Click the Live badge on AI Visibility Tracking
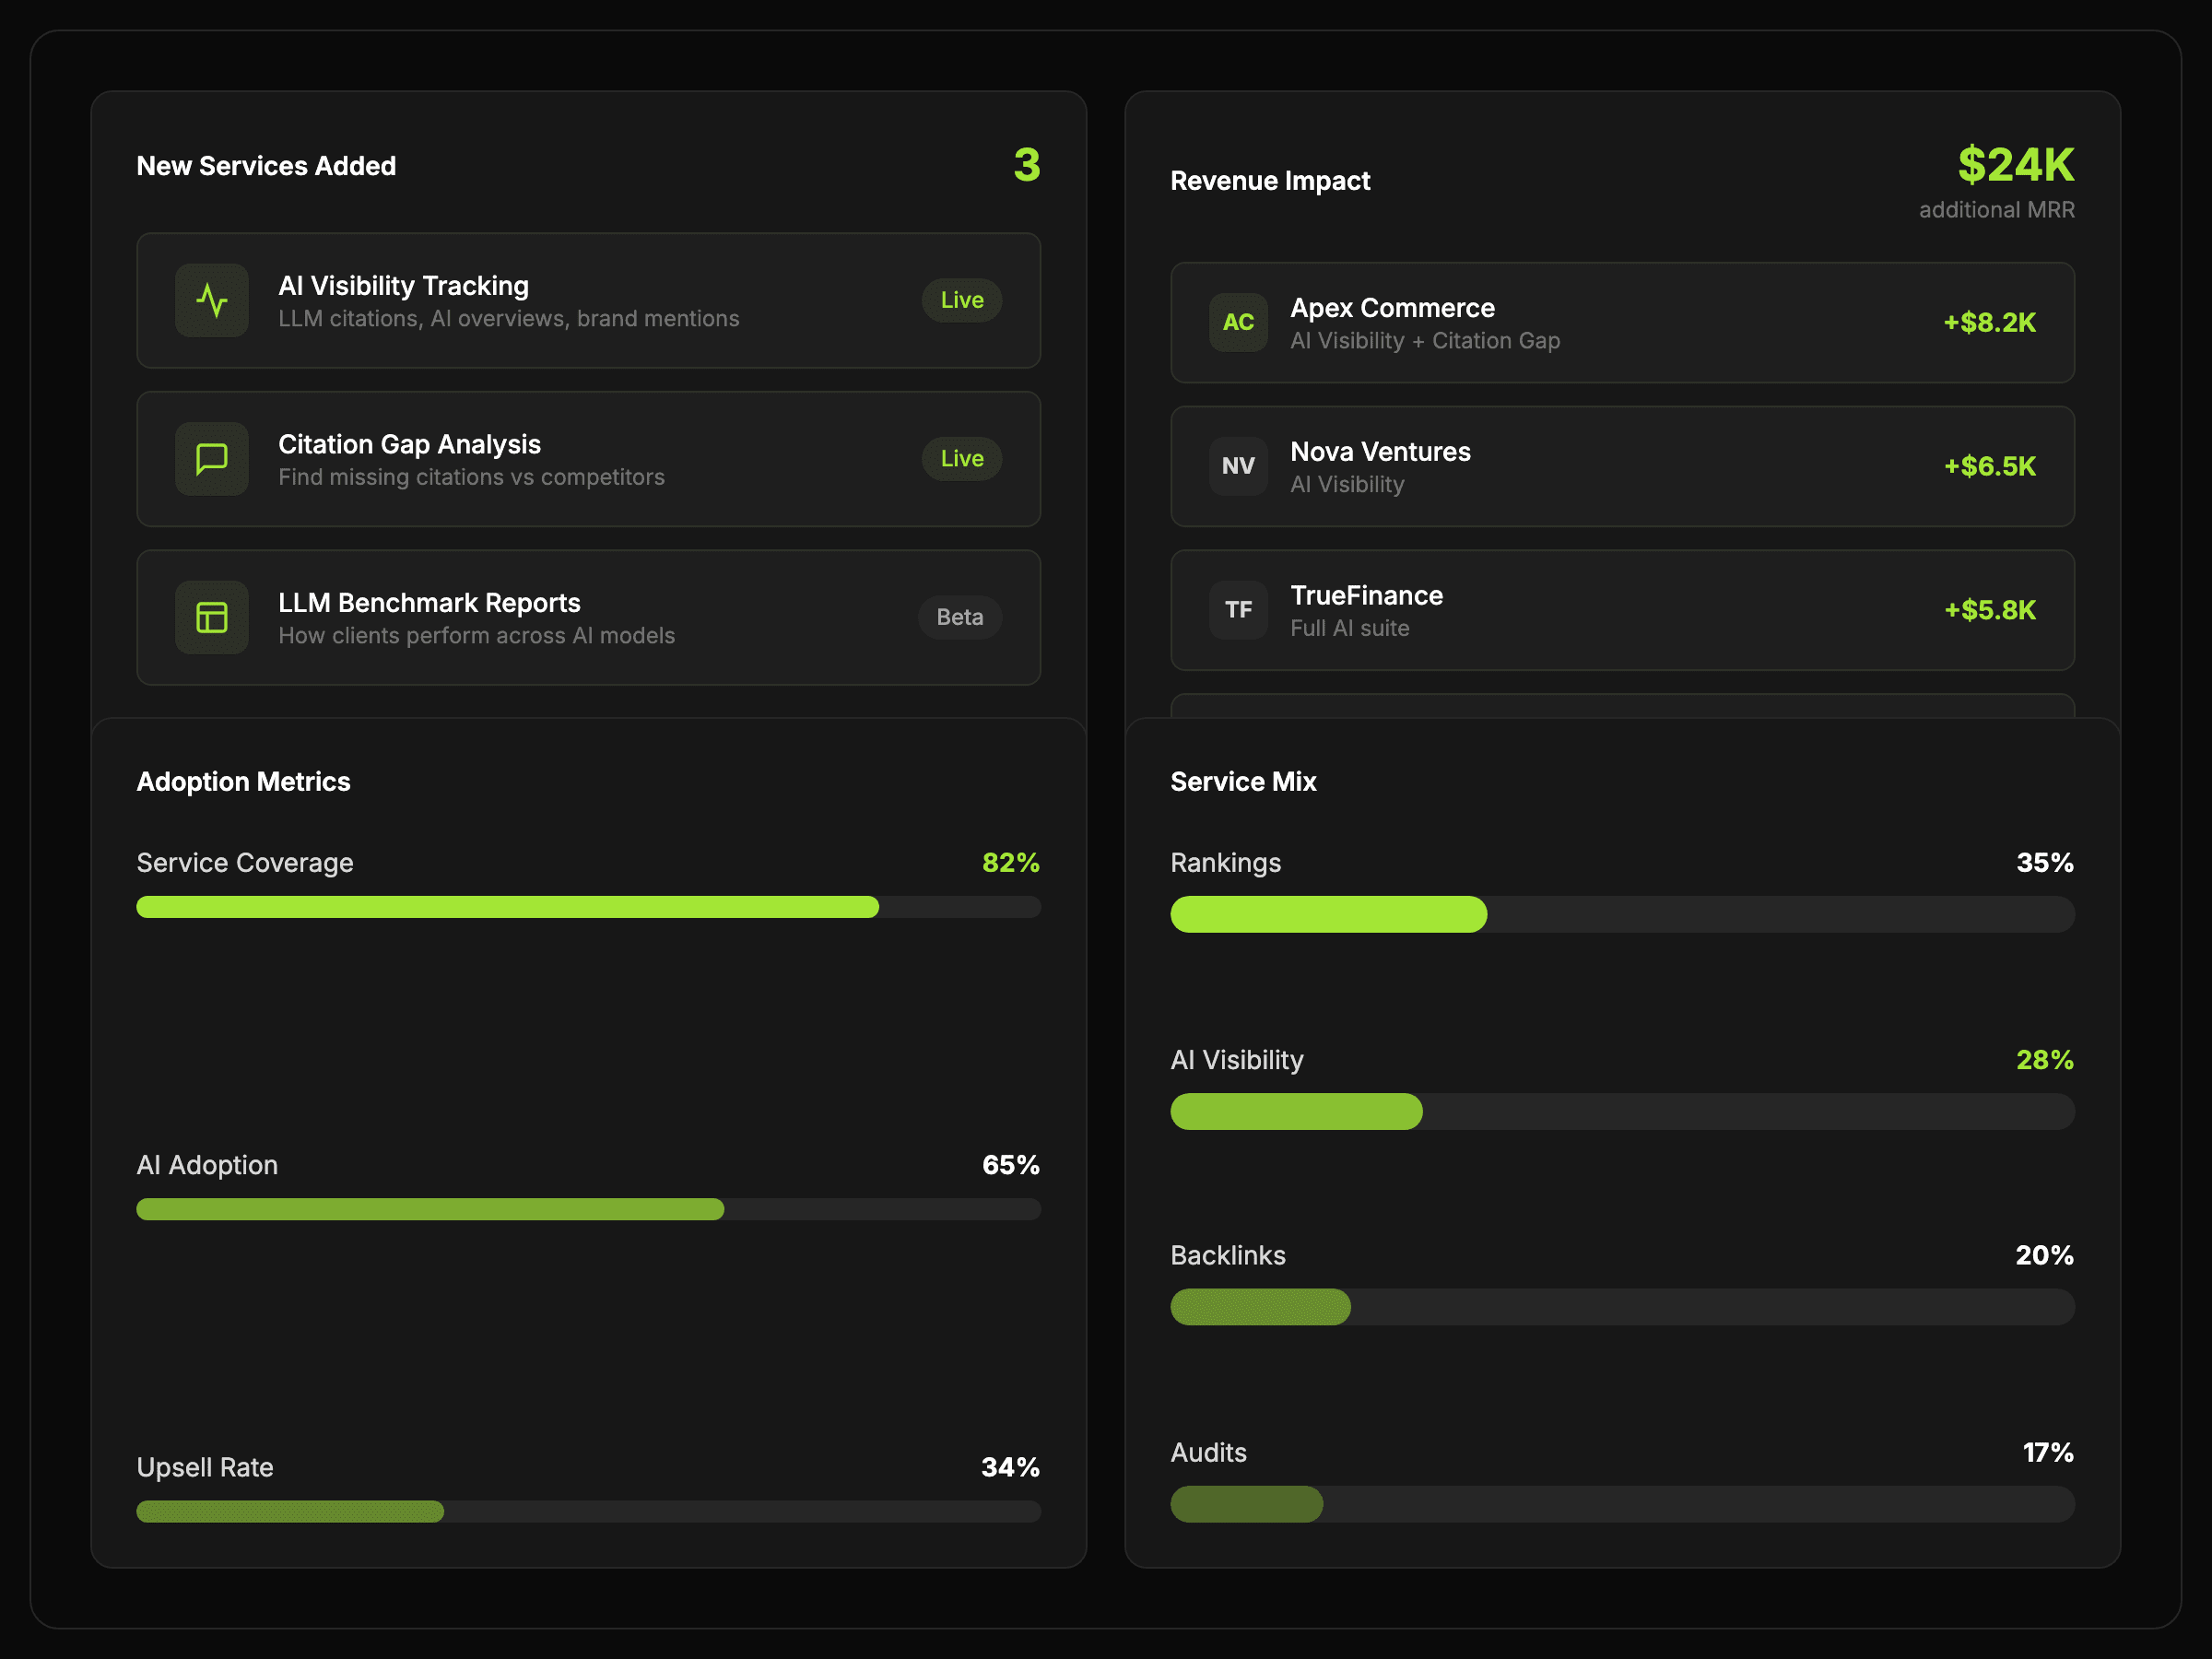Image resolution: width=2212 pixels, height=1659 pixels. (961, 300)
